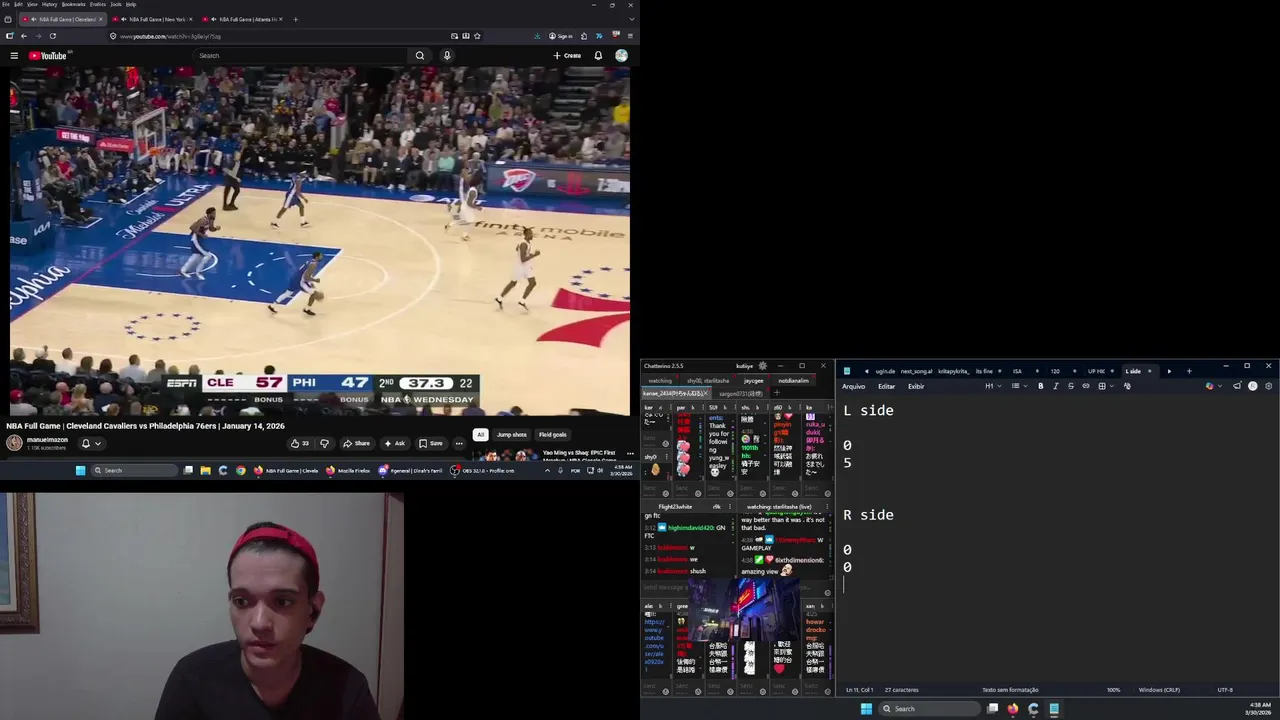Open the YouTube account avatar menu
The height and width of the screenshot is (720, 1280).
click(x=621, y=56)
